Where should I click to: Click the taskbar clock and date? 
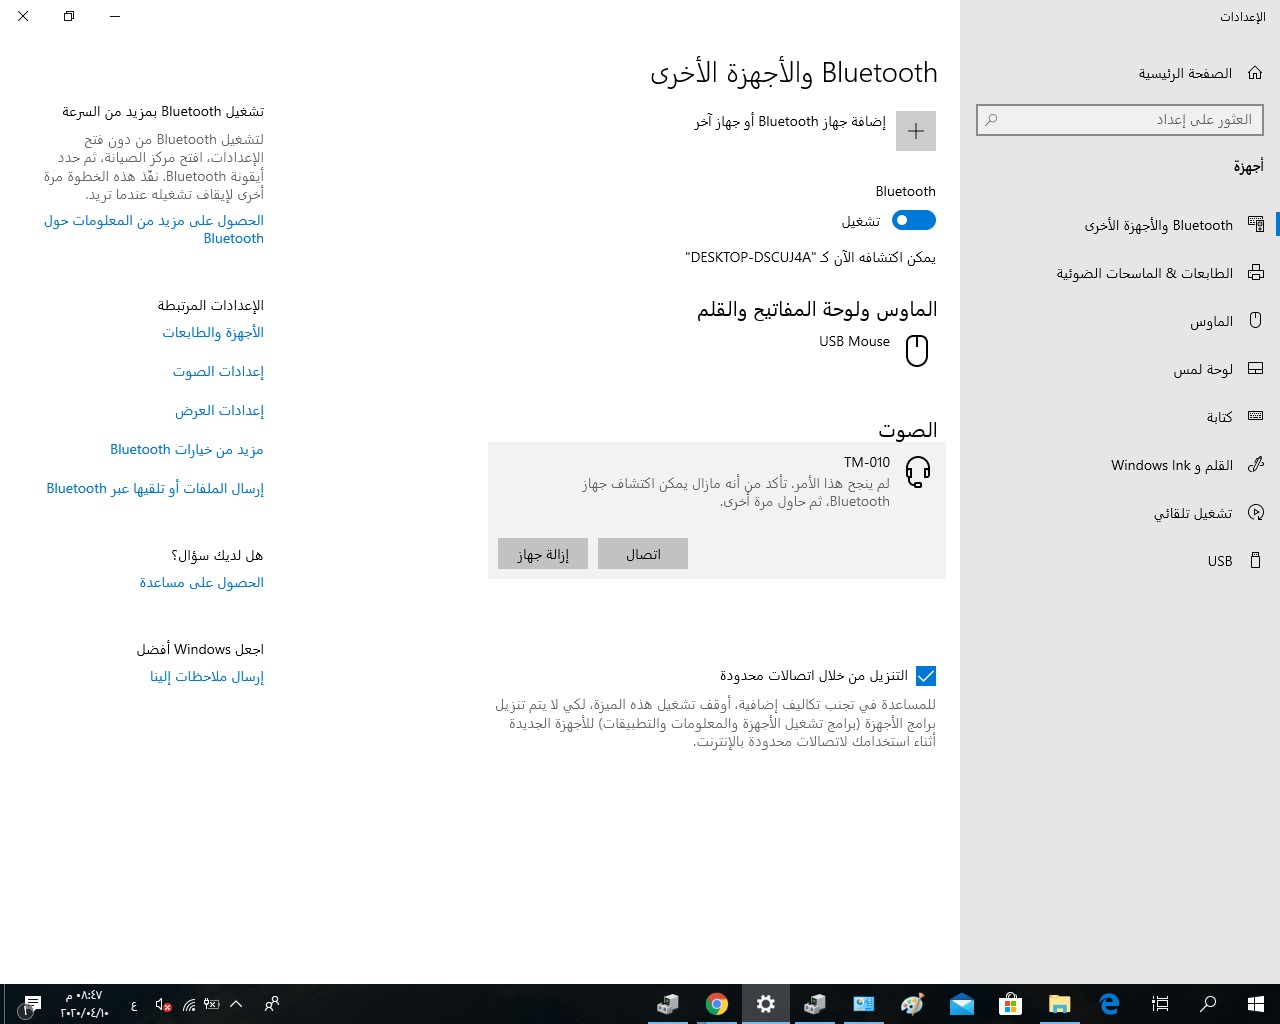pos(85,1004)
